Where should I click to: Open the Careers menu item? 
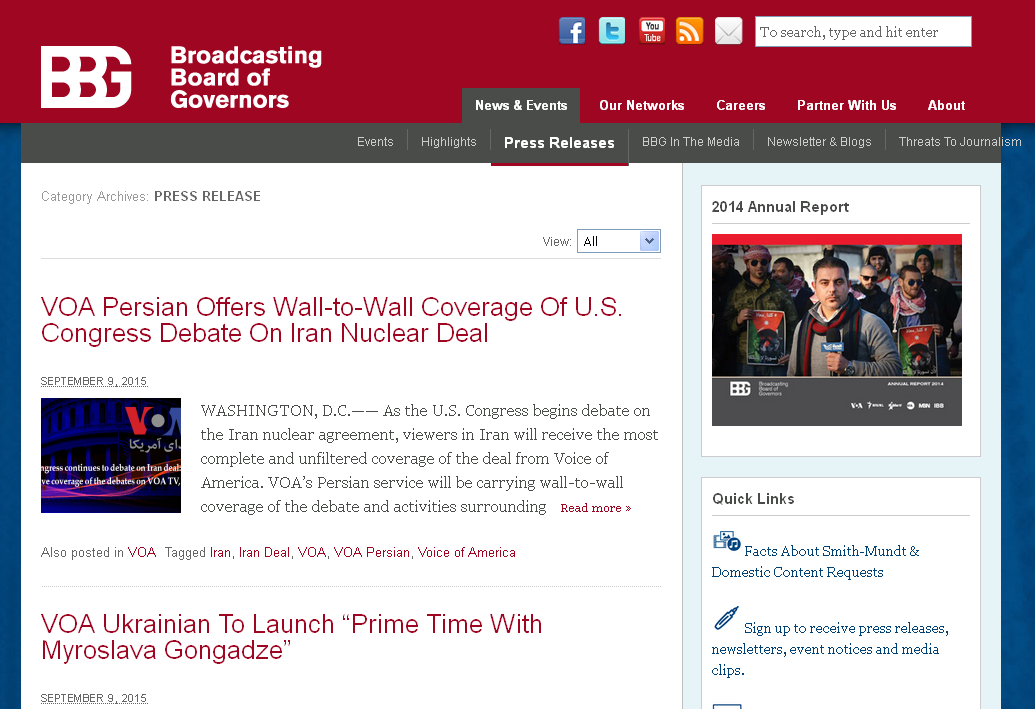(741, 106)
